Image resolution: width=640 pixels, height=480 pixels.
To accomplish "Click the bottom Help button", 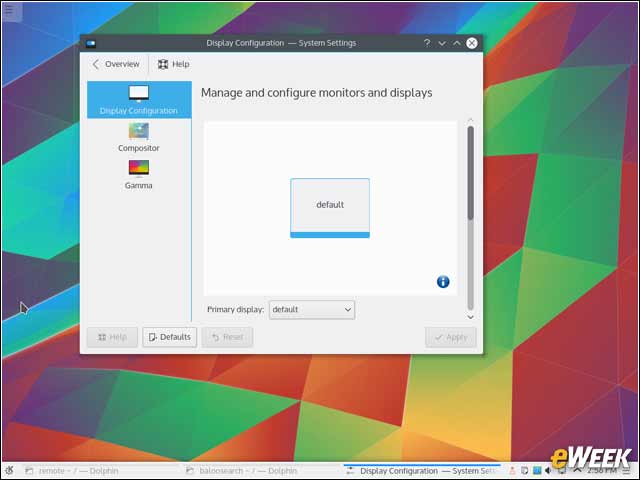I will coord(112,337).
